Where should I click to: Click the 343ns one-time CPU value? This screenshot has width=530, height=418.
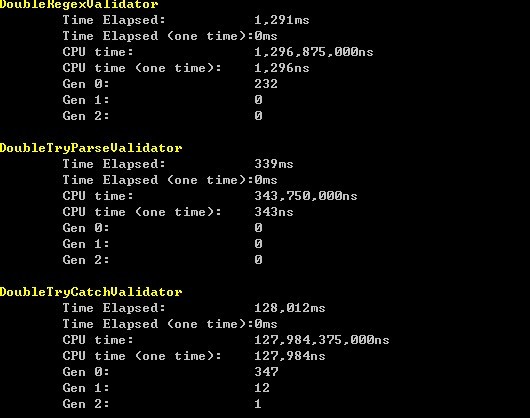274,212
